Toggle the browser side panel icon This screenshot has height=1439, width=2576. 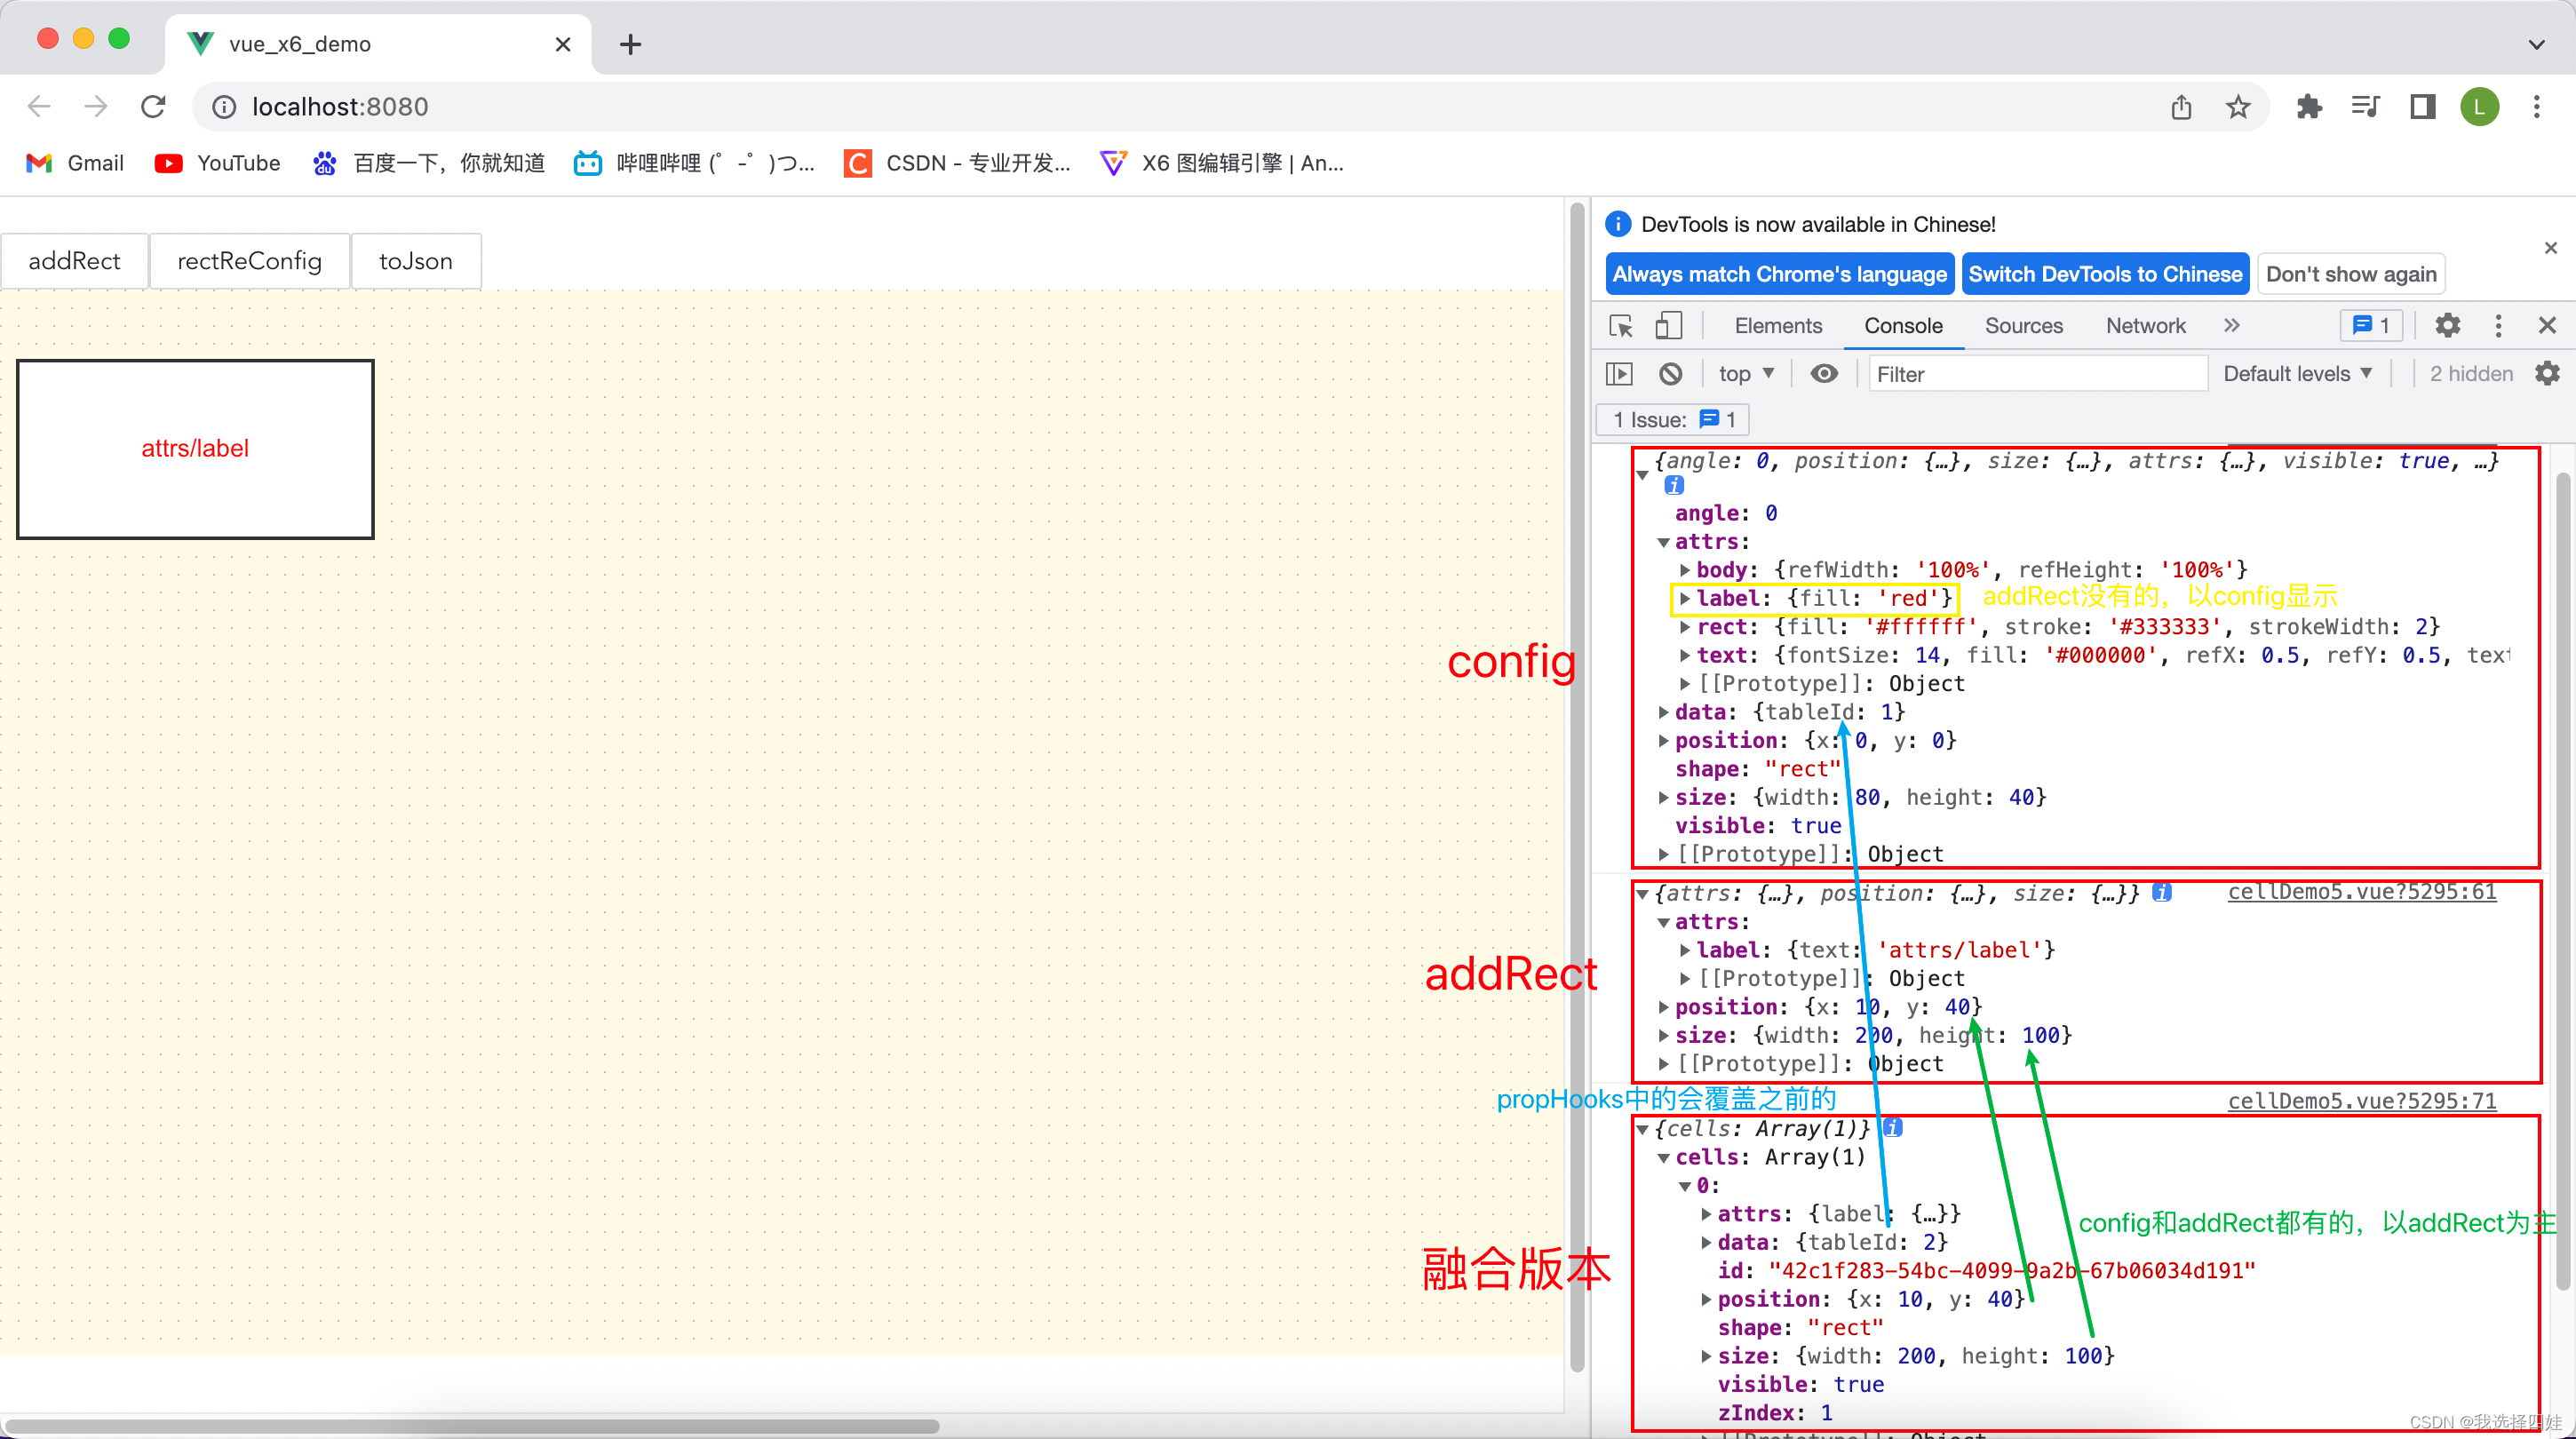[x=2422, y=107]
